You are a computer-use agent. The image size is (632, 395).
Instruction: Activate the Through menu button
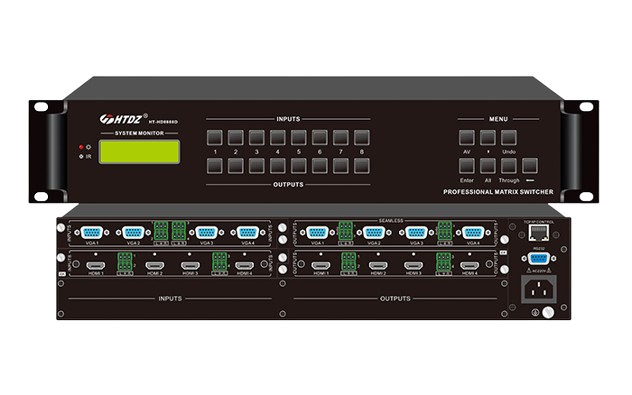coord(509,166)
